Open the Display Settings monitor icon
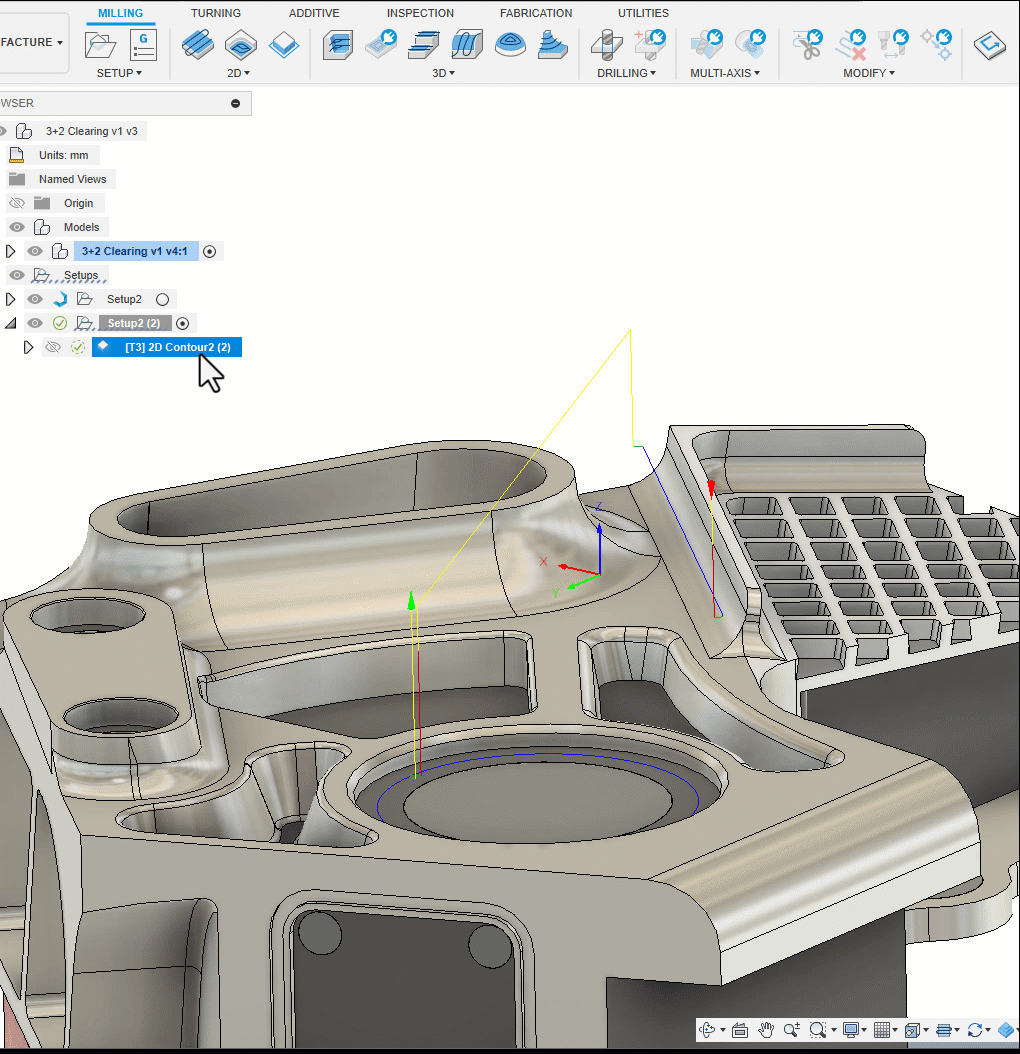Screen dimensions: 1020x1054 851,1030
